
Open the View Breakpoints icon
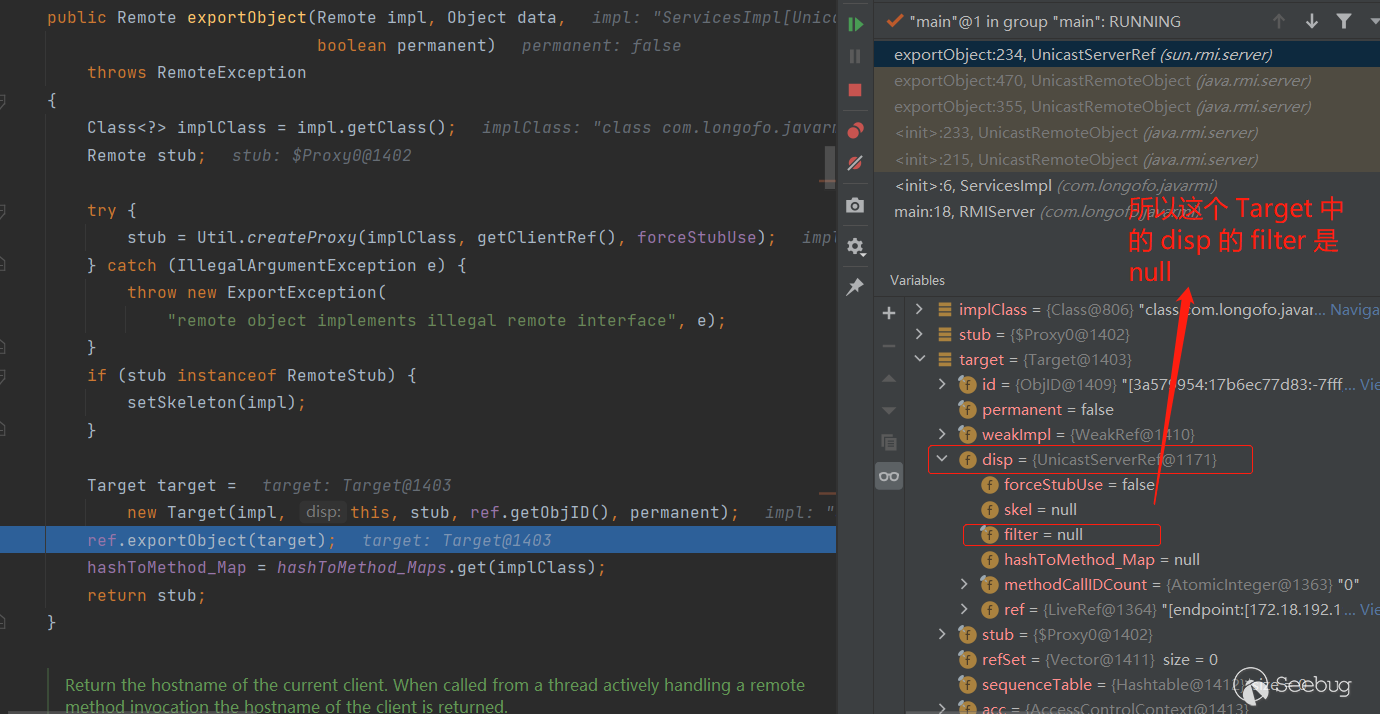tap(855, 130)
